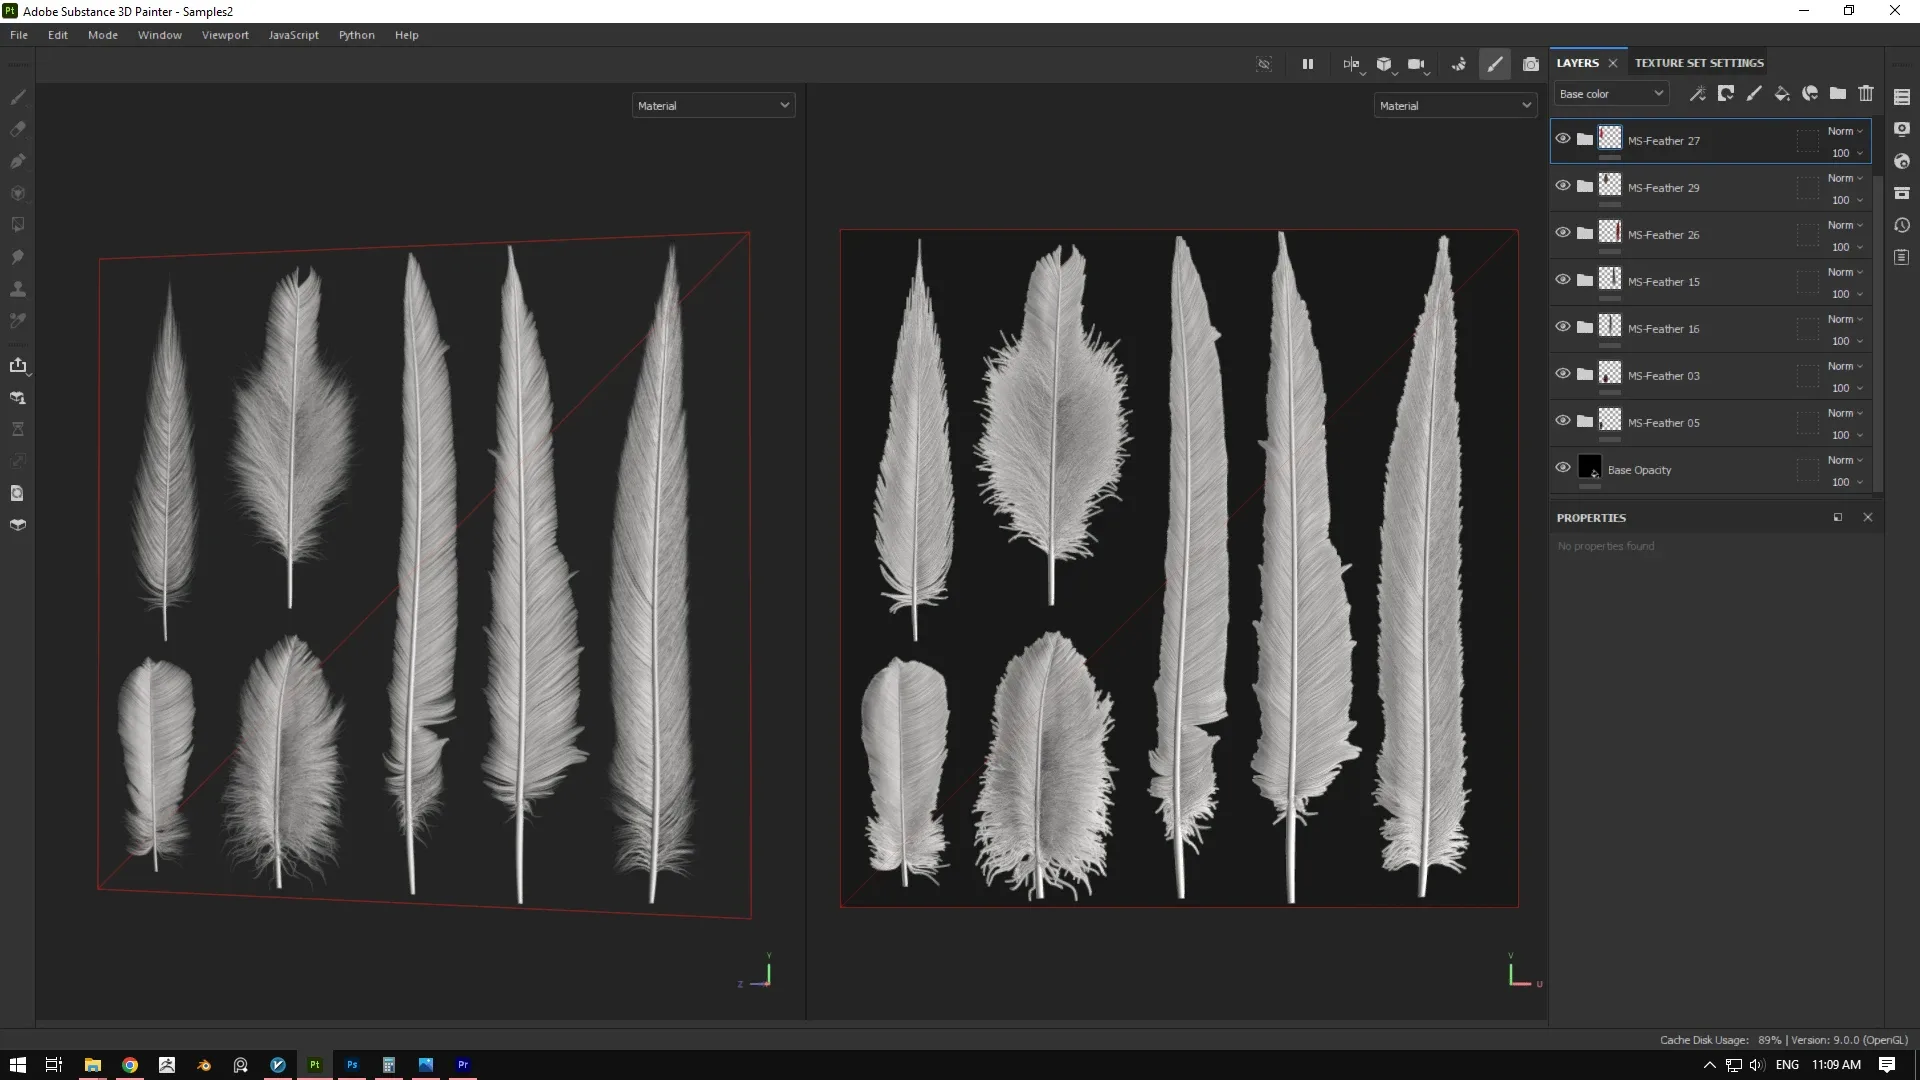Add a smart material layer

point(1810,93)
